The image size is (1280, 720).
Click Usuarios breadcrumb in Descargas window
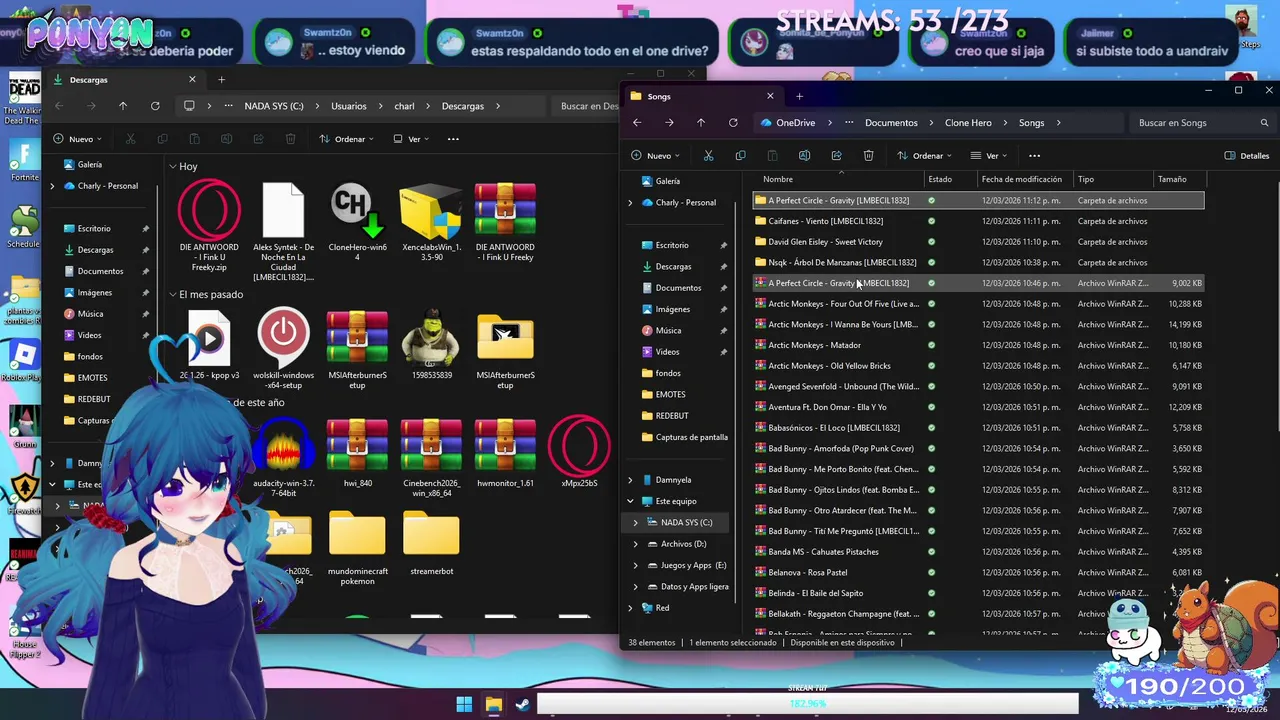(349, 106)
